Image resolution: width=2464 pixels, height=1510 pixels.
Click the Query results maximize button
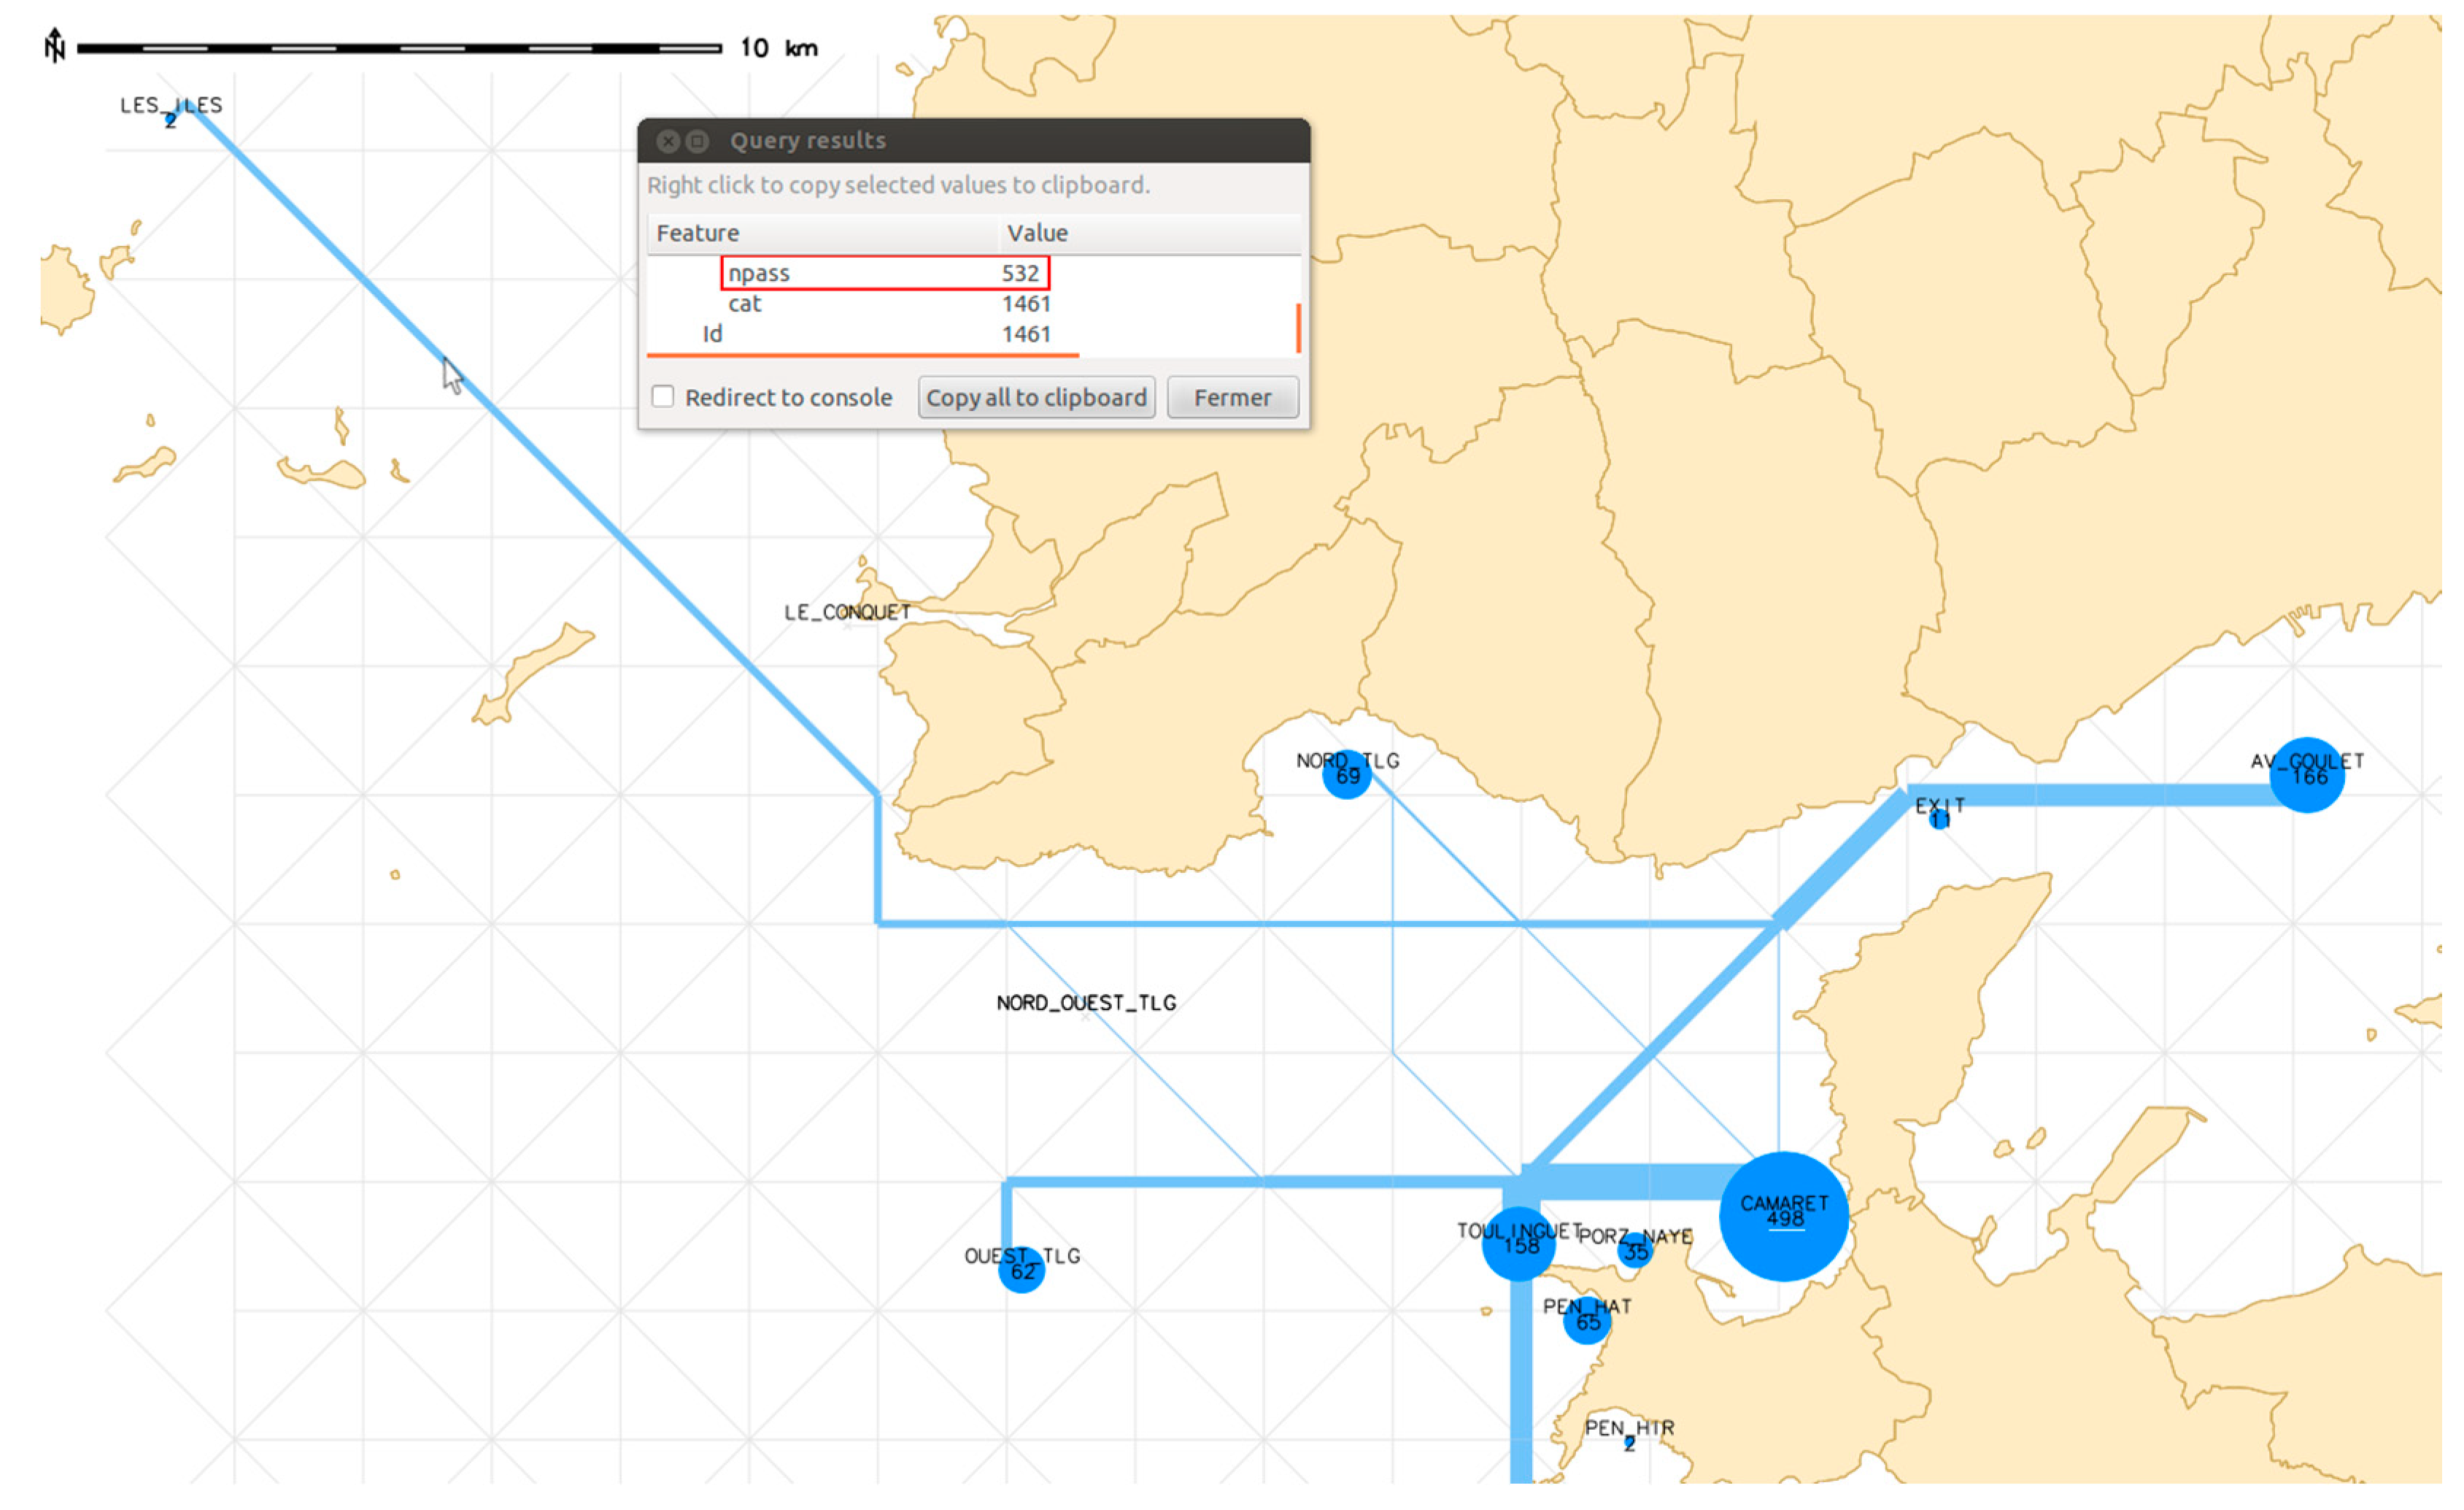(x=698, y=141)
